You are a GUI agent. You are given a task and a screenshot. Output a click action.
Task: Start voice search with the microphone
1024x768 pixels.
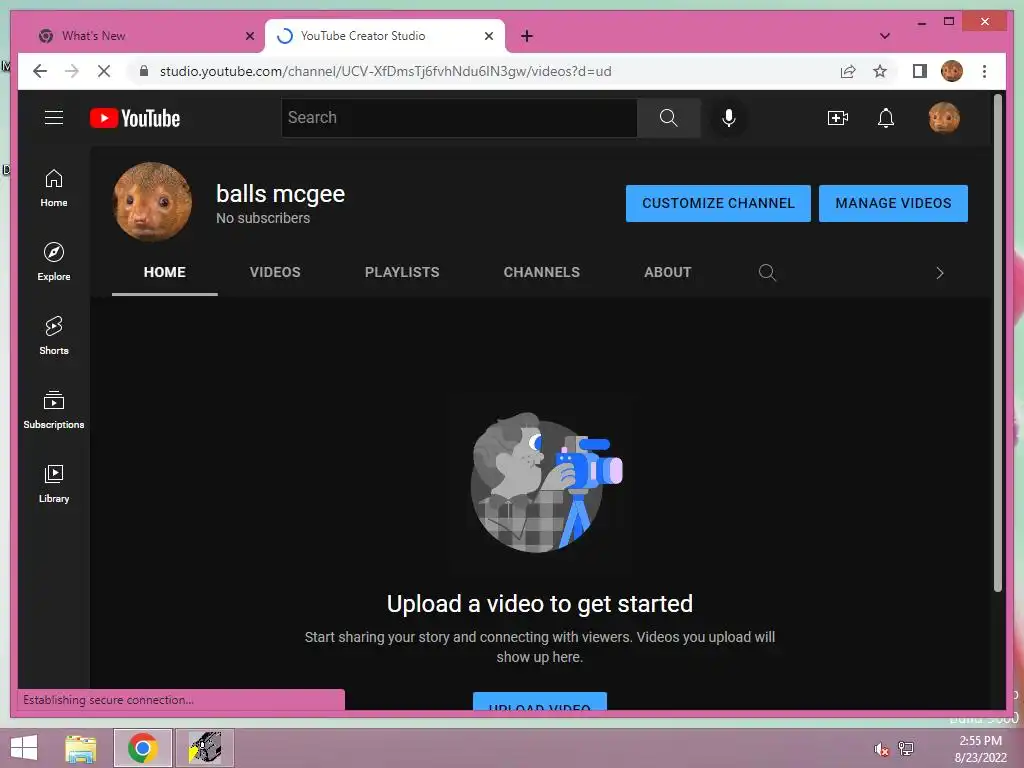pos(729,118)
